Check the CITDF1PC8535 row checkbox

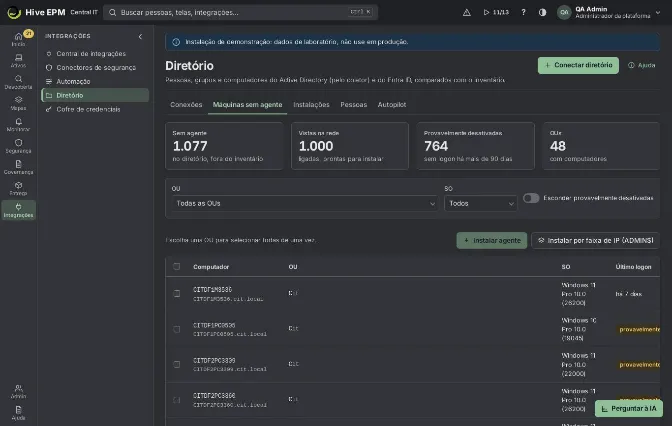177,329
